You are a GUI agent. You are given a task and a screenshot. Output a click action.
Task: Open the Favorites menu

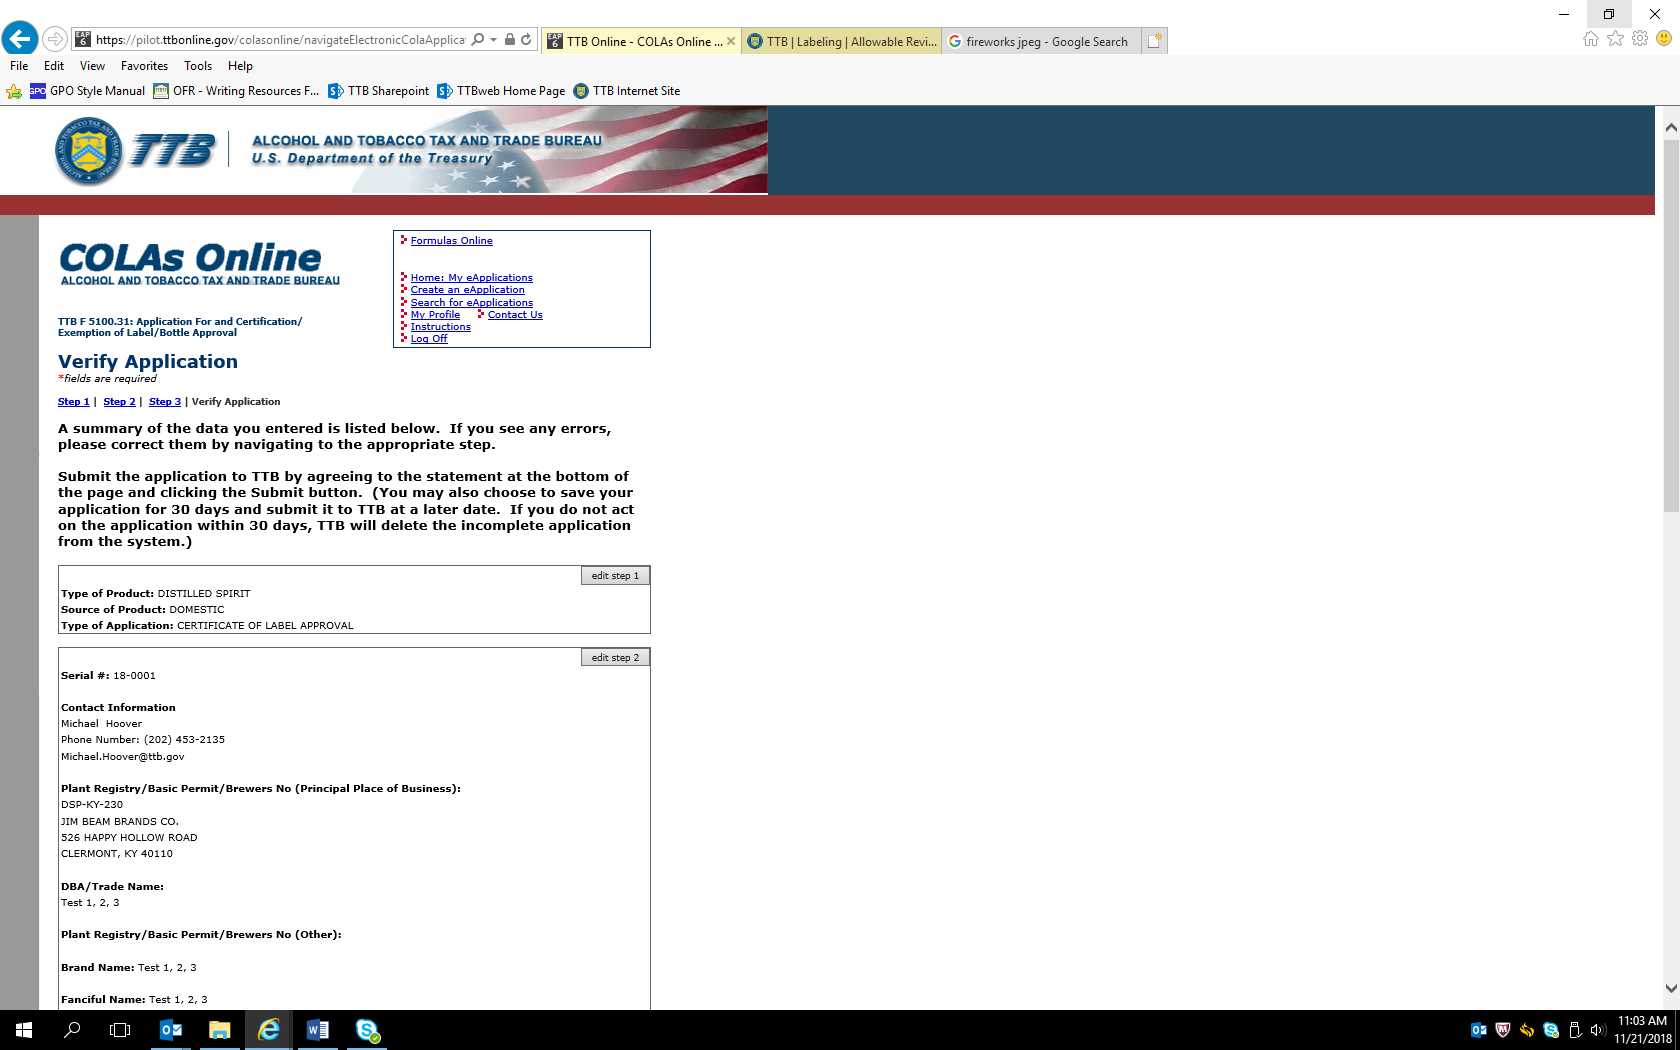[144, 66]
